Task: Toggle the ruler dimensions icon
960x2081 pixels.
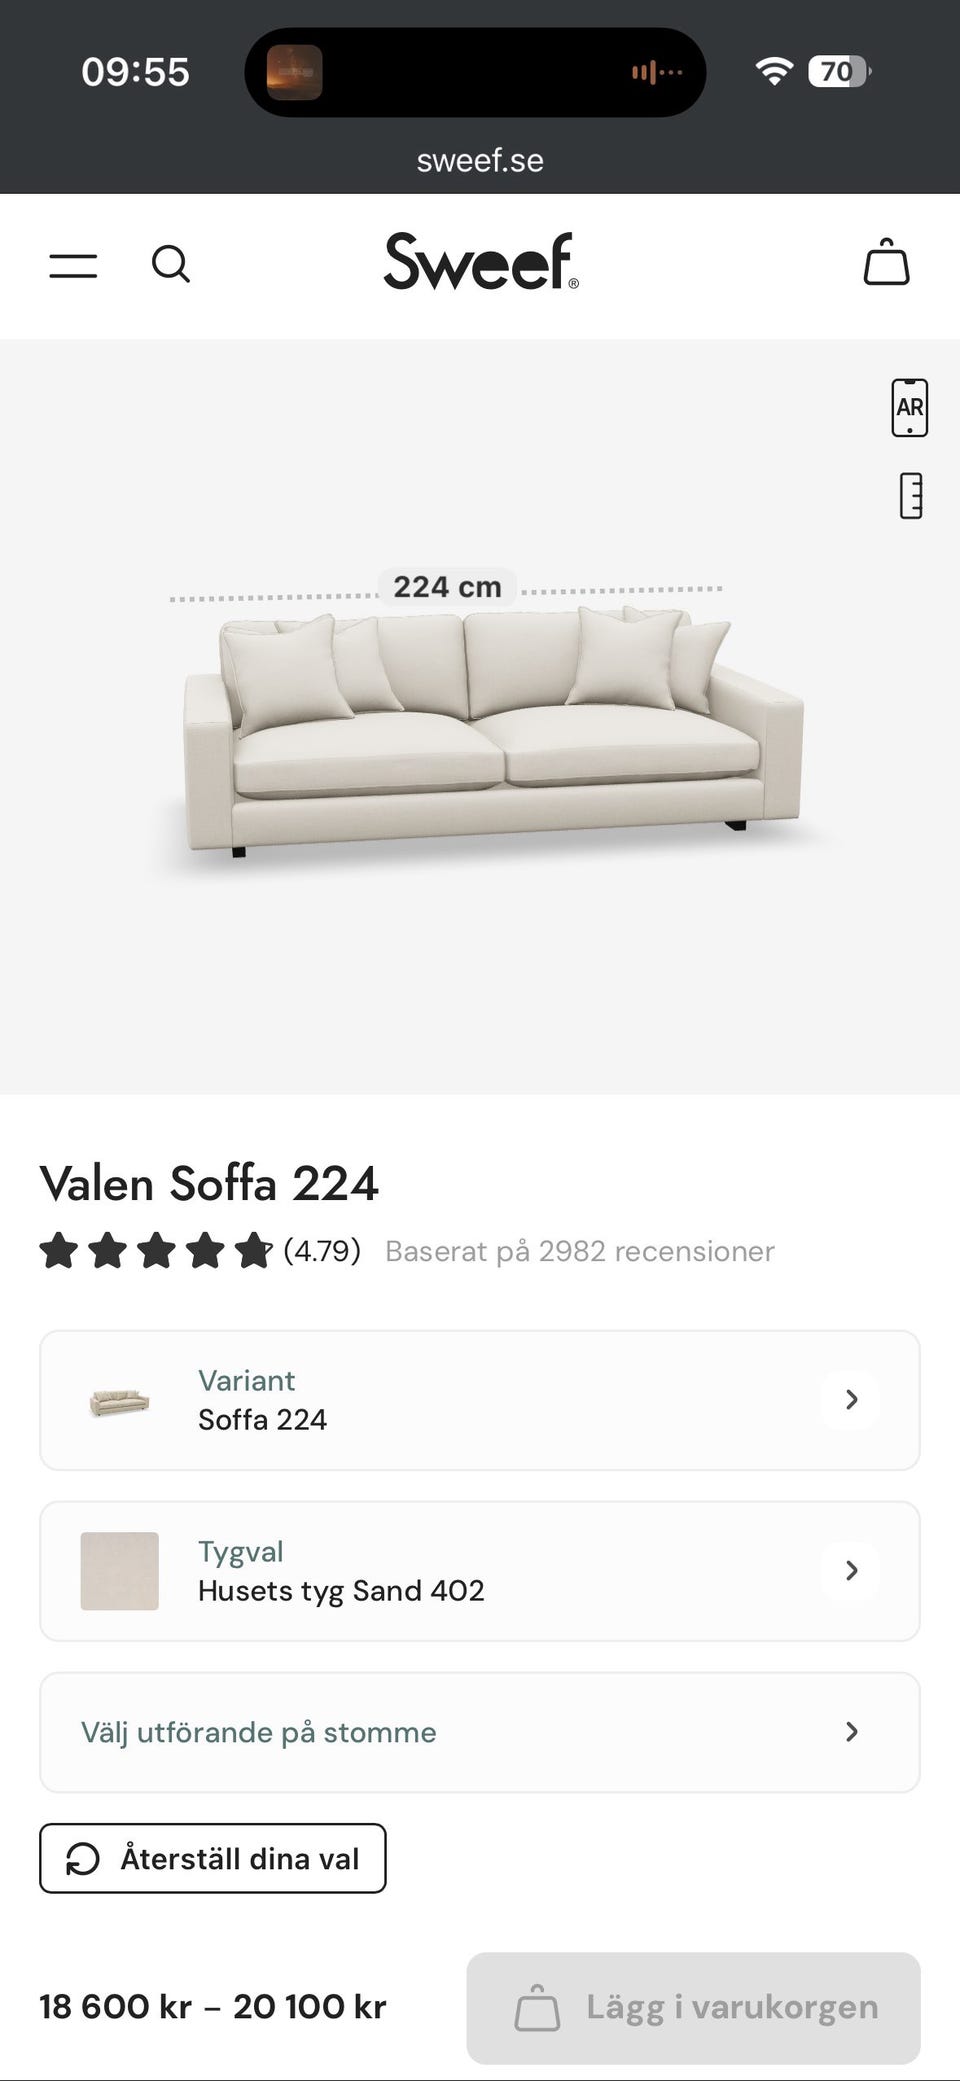Action: coord(910,496)
